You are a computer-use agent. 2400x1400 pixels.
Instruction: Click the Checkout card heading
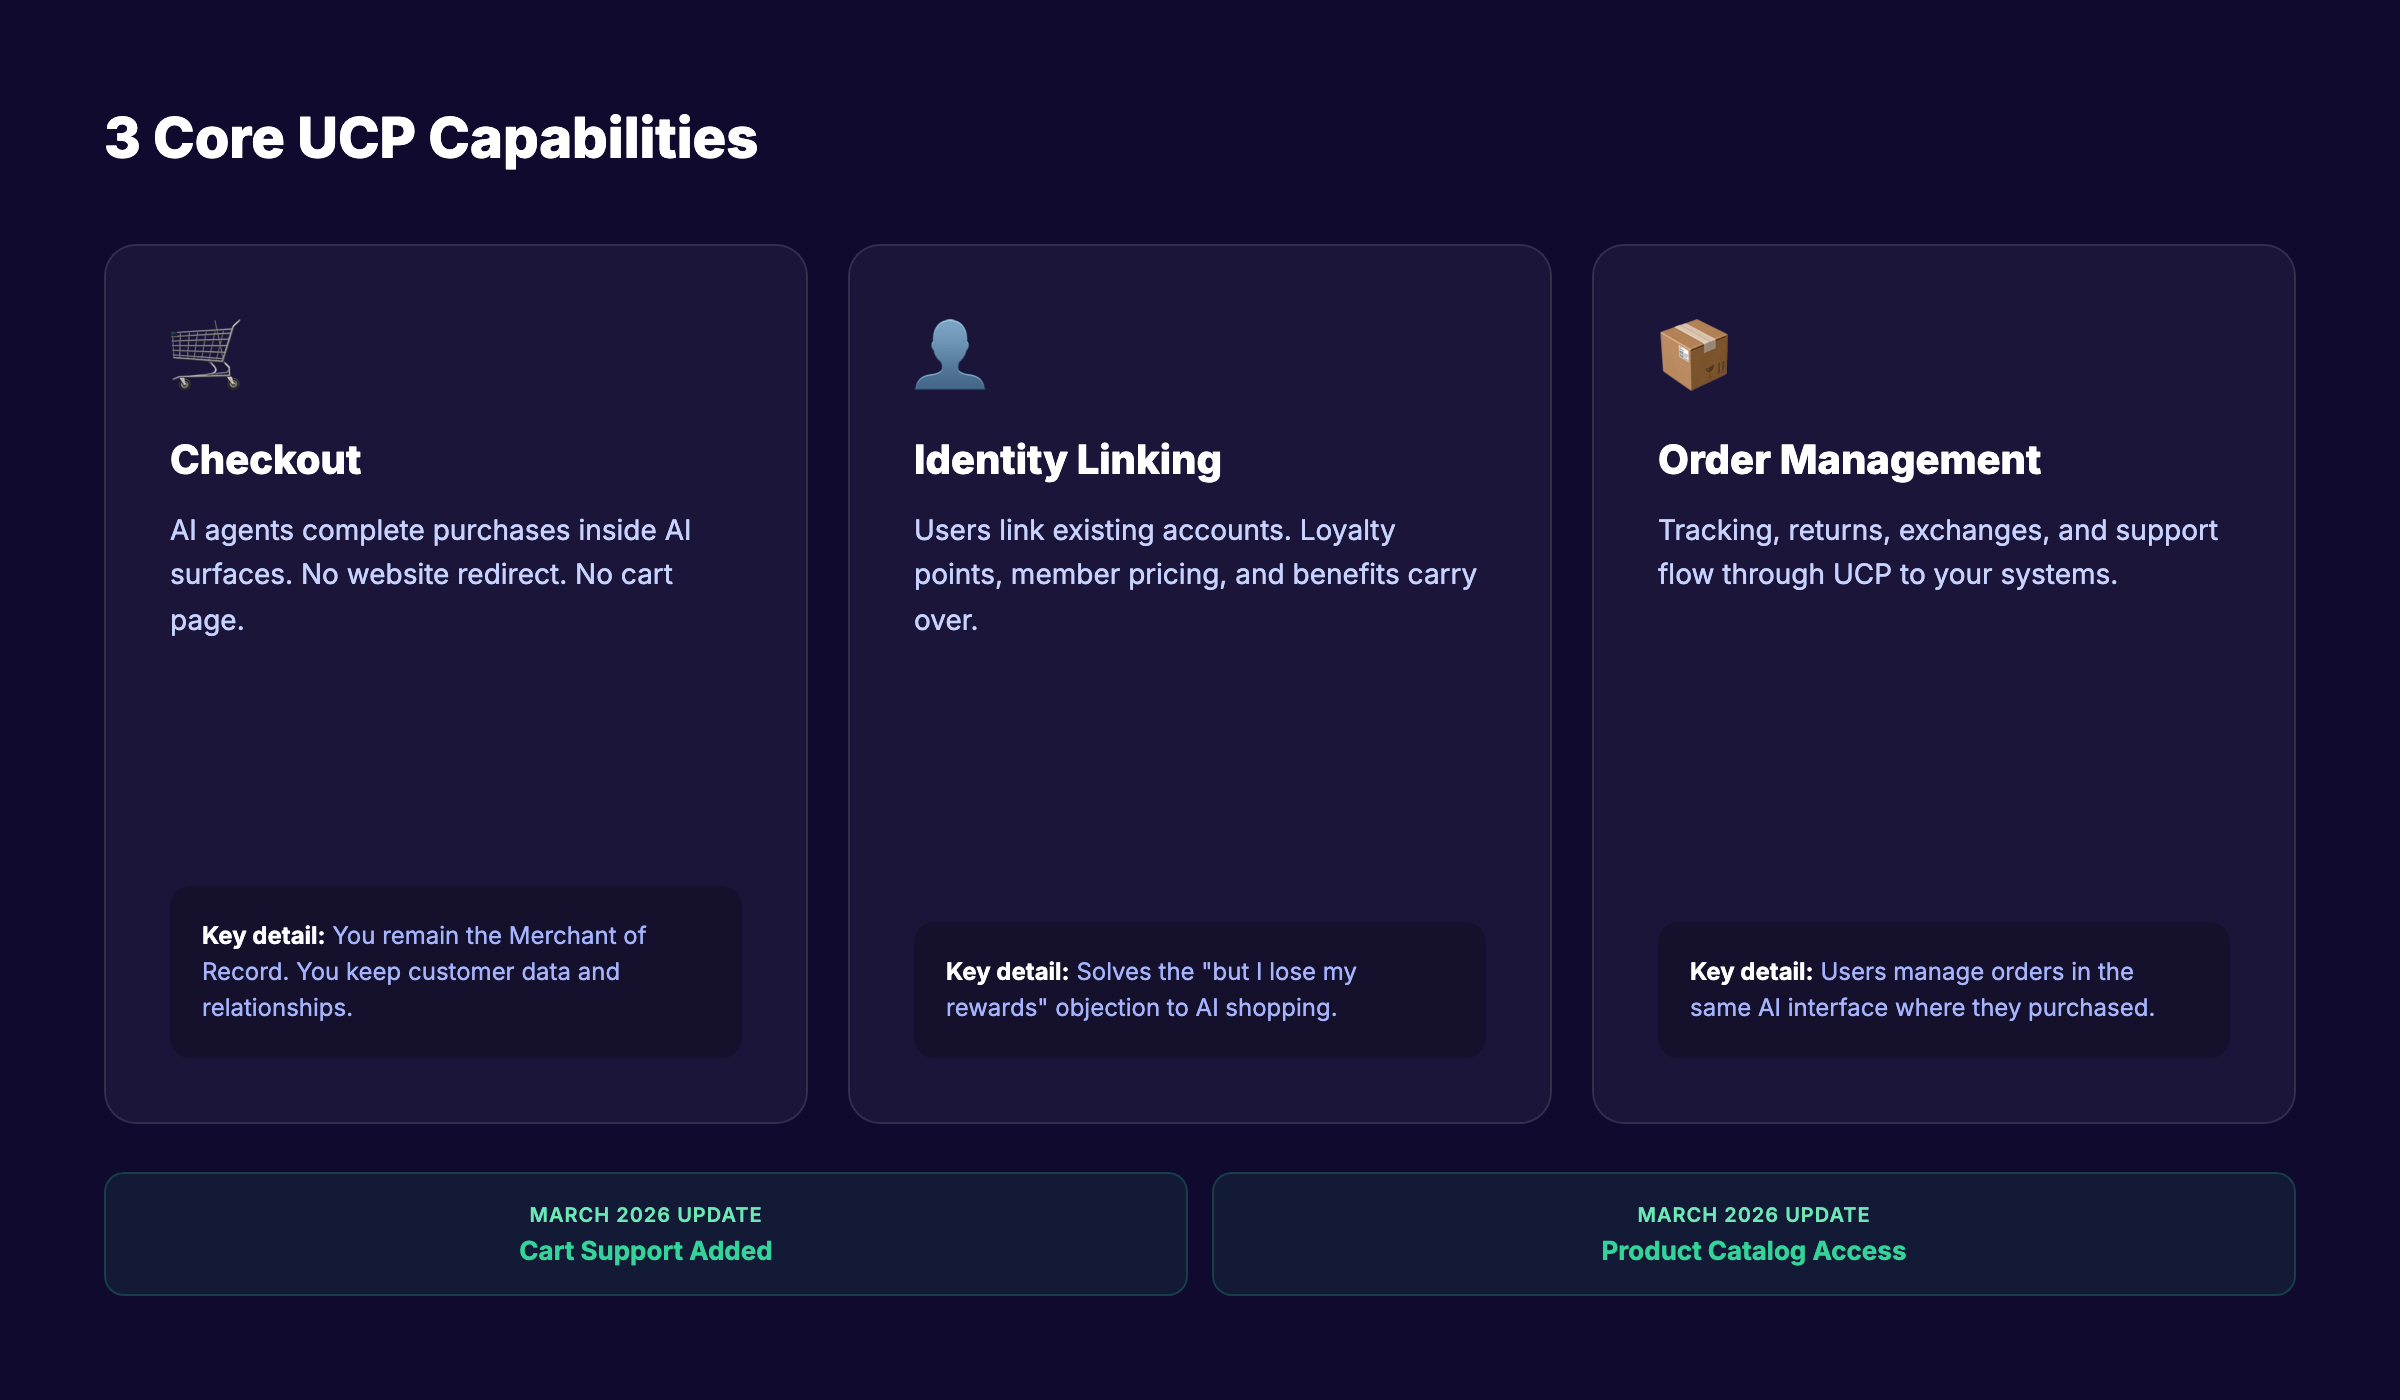tap(266, 460)
